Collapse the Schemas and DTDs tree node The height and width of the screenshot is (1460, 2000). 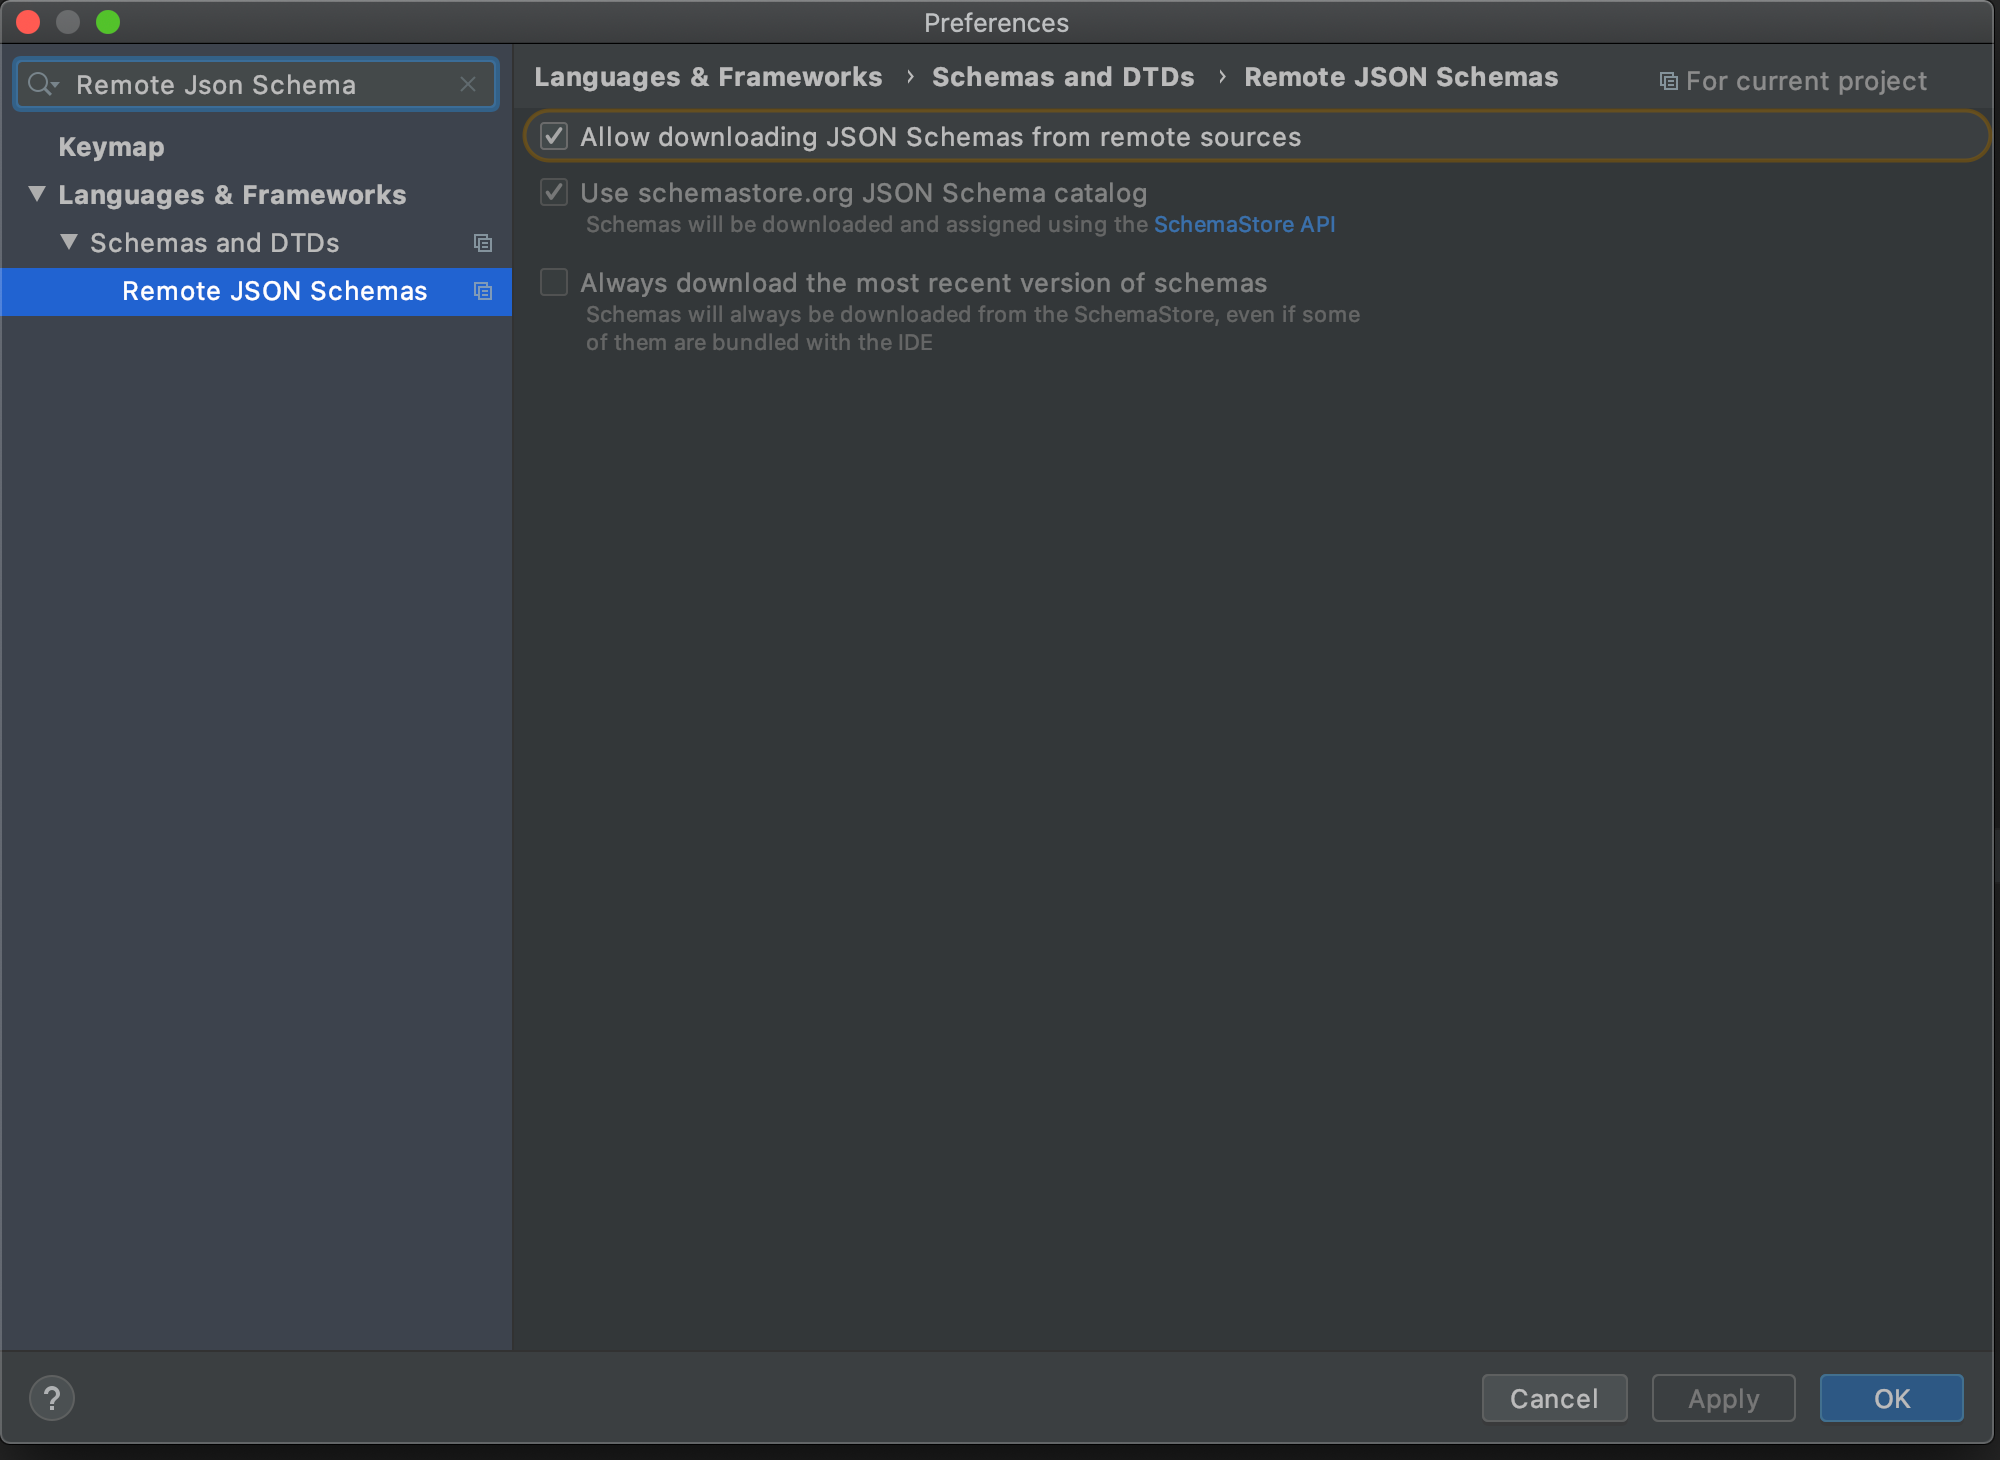tap(69, 242)
